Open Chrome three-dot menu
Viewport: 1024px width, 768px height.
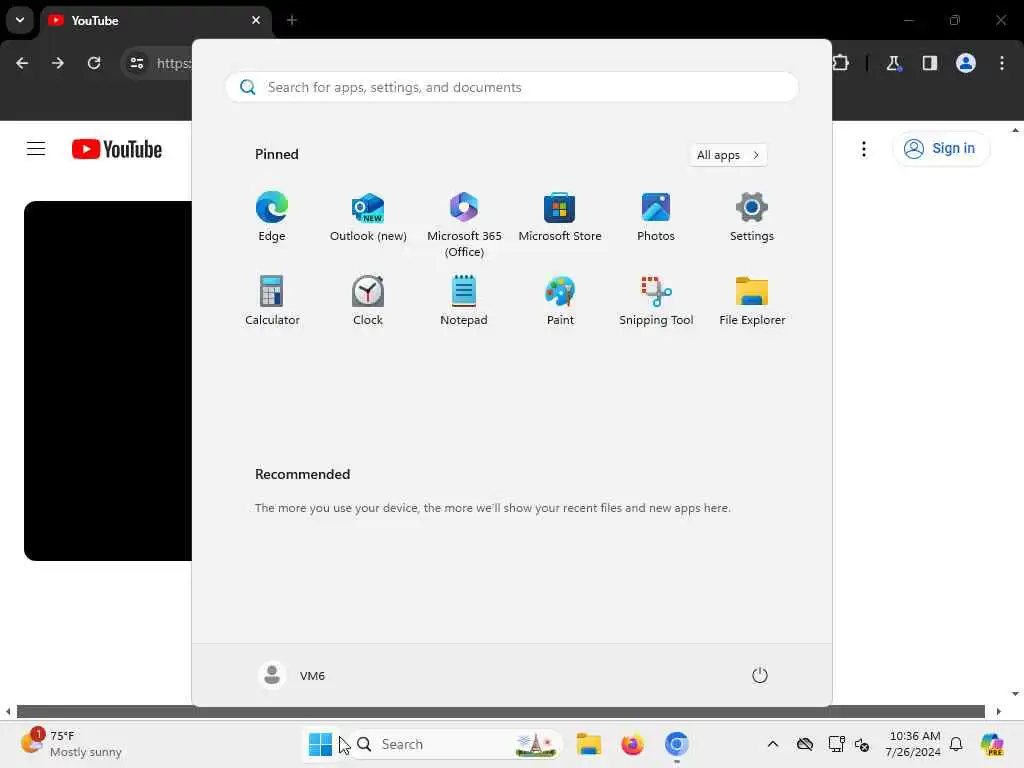click(x=1002, y=63)
